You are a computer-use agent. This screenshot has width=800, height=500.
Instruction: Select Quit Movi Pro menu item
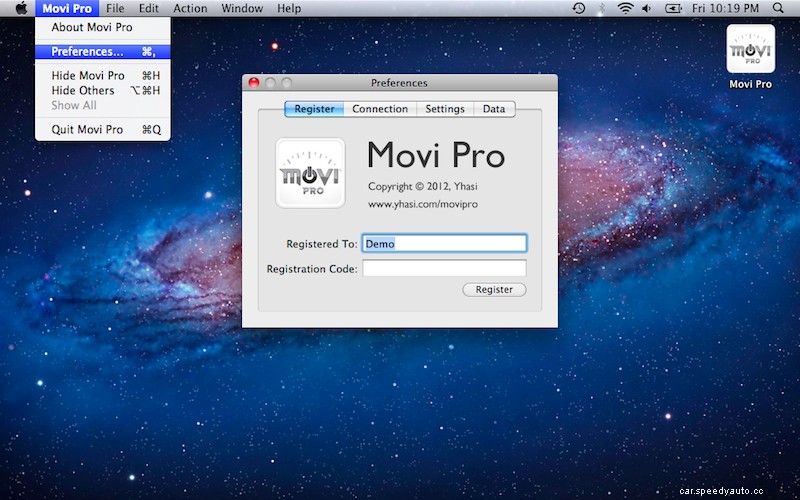(88, 129)
